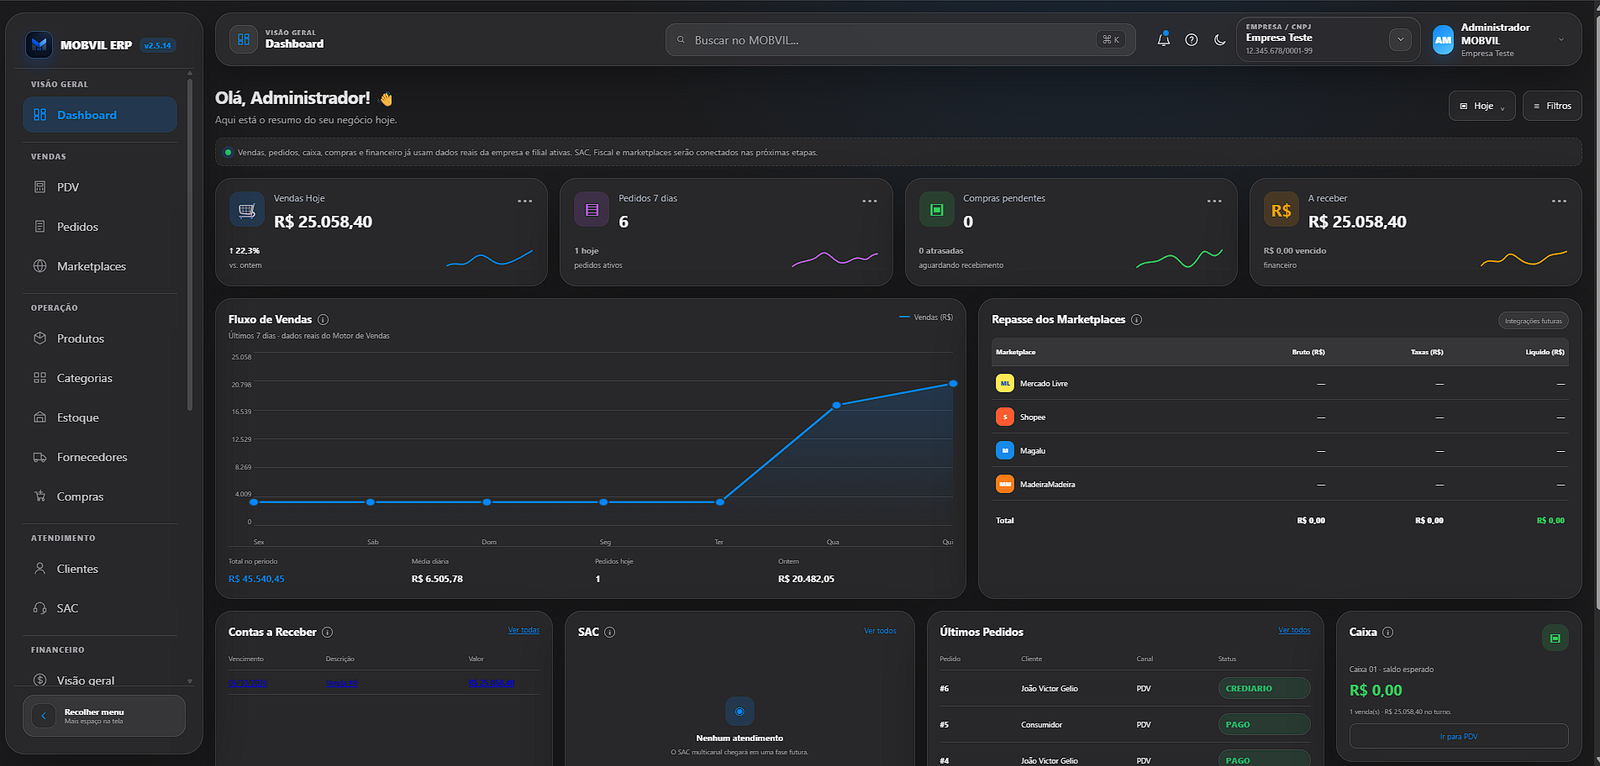1600x766 pixels.
Task: Open the help question mark icon
Action: 1191,40
